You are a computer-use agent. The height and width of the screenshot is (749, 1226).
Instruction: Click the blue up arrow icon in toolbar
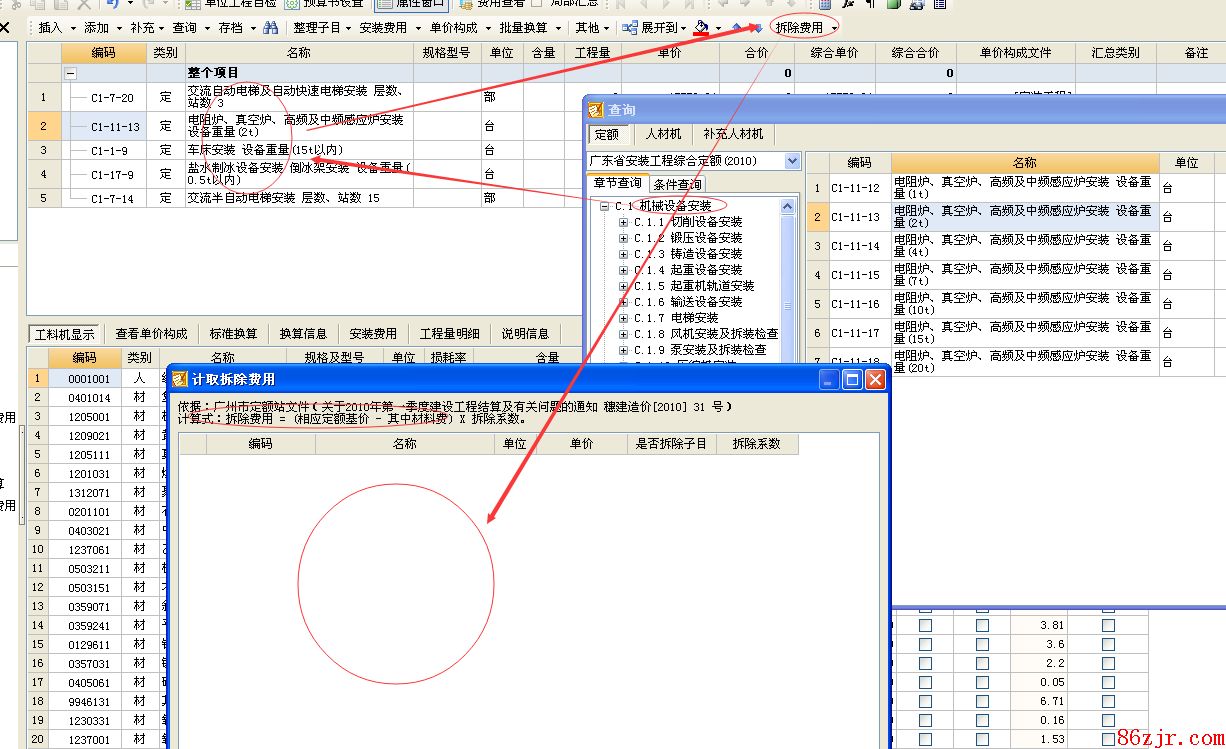737,28
